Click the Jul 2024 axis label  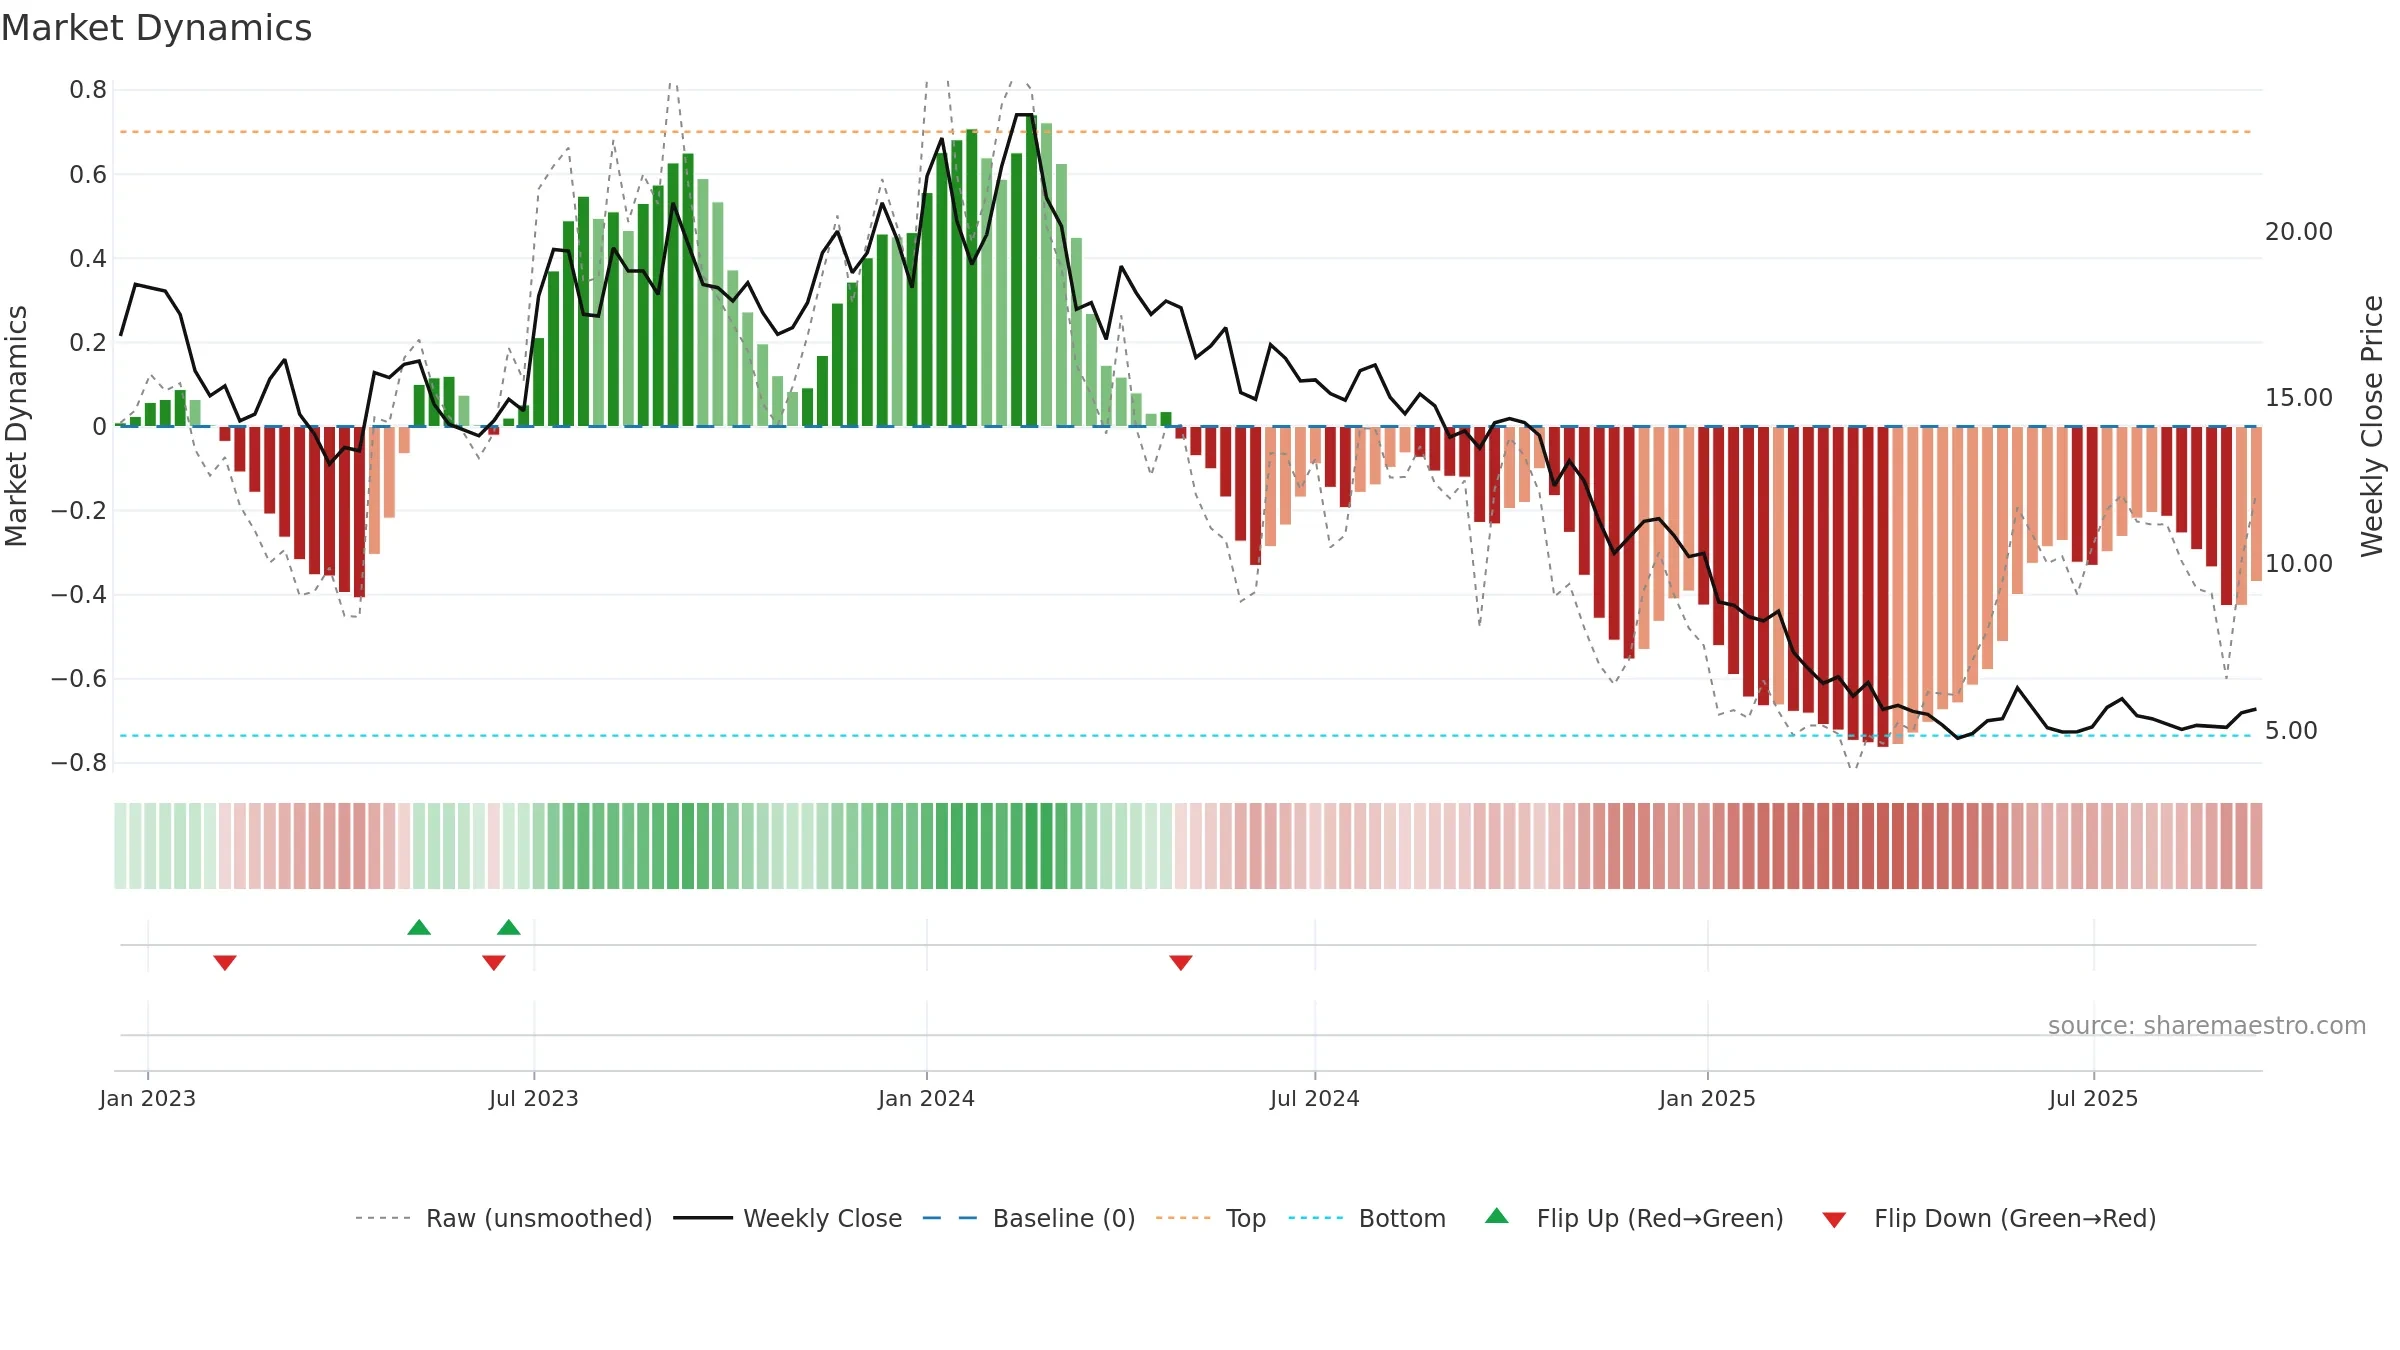[1315, 1098]
